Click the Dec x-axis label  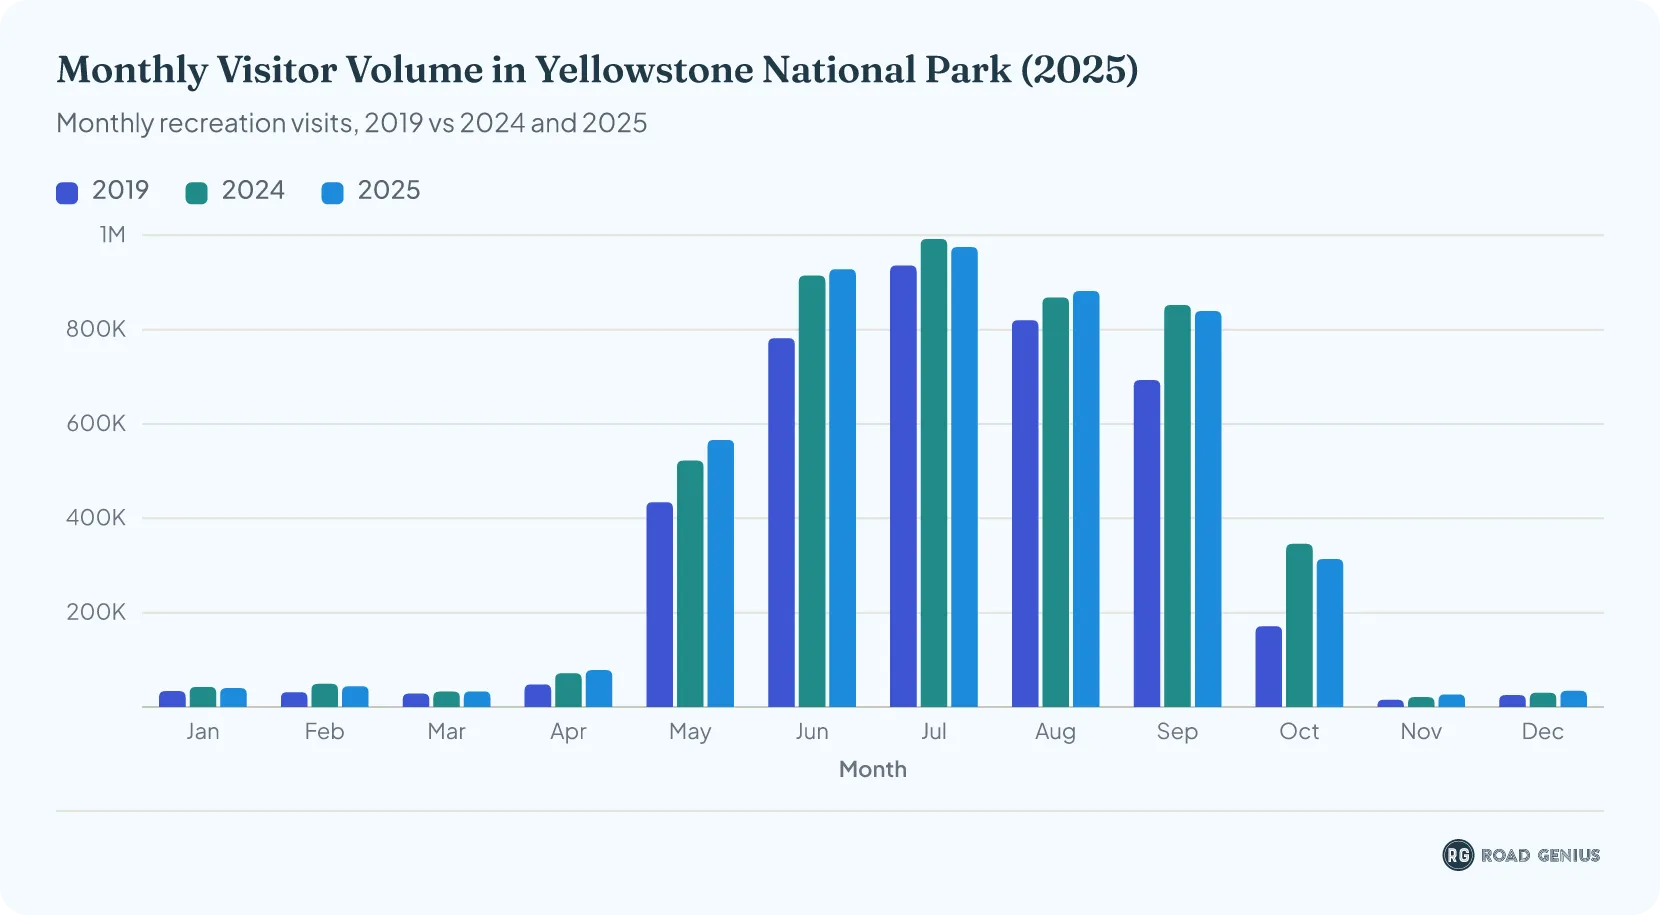pyautogui.click(x=1543, y=731)
